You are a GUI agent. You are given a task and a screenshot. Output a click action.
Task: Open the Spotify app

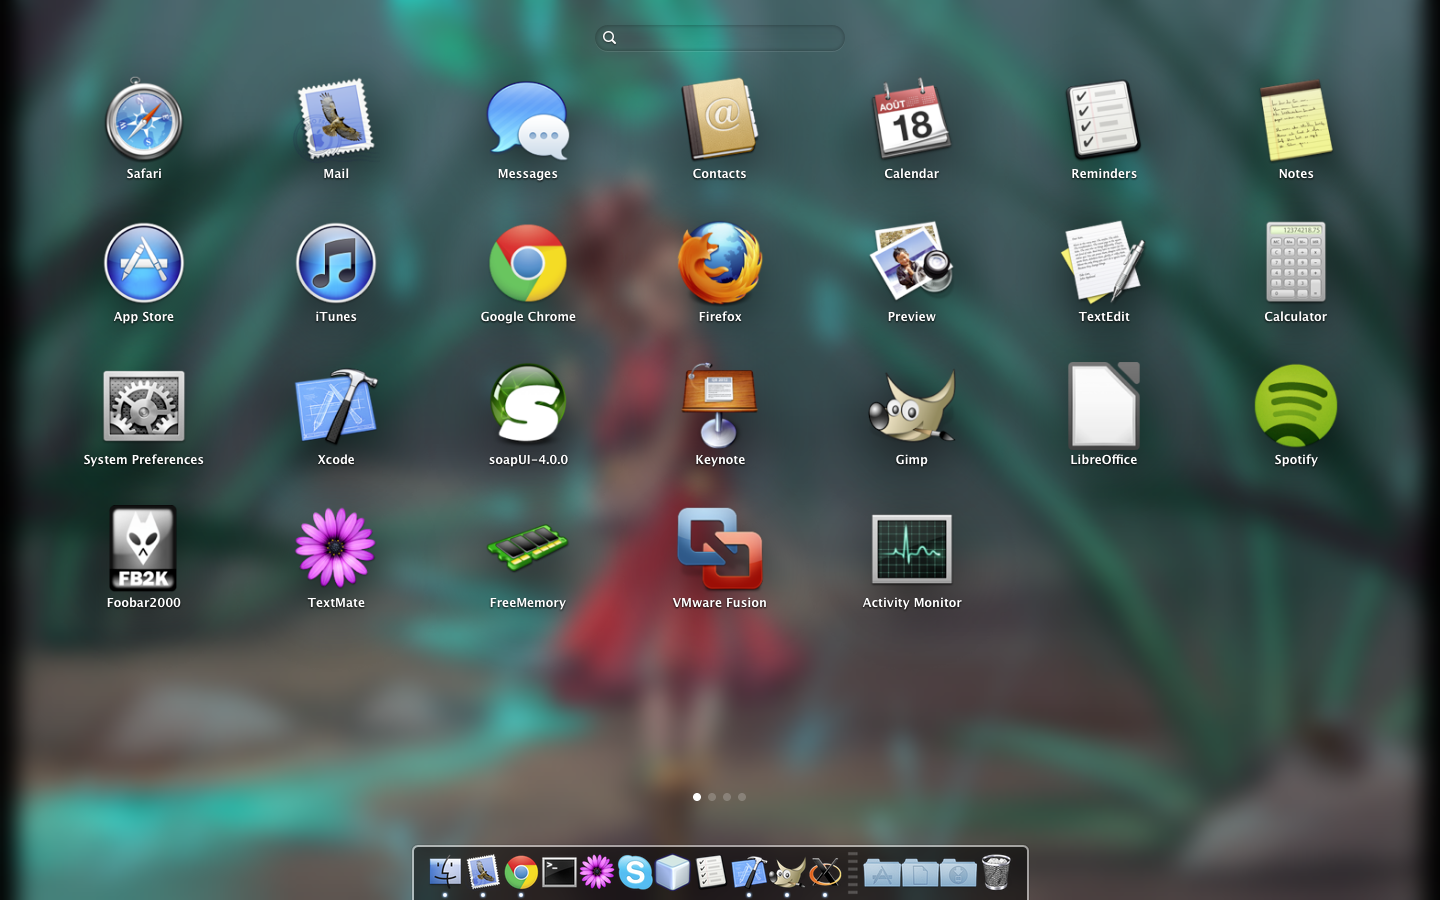(x=1295, y=405)
